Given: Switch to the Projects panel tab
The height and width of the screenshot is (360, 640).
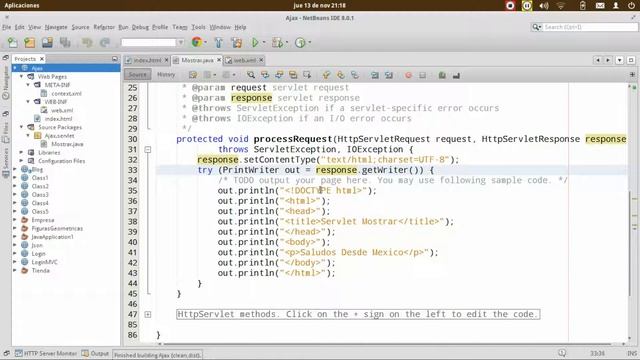Looking at the screenshot, I should coord(28,59).
